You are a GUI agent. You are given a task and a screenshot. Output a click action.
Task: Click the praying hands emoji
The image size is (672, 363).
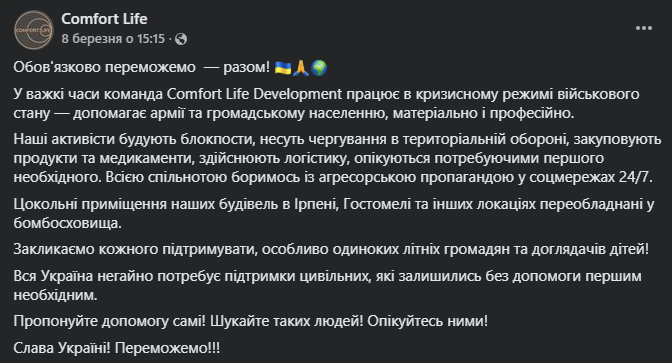[301, 68]
